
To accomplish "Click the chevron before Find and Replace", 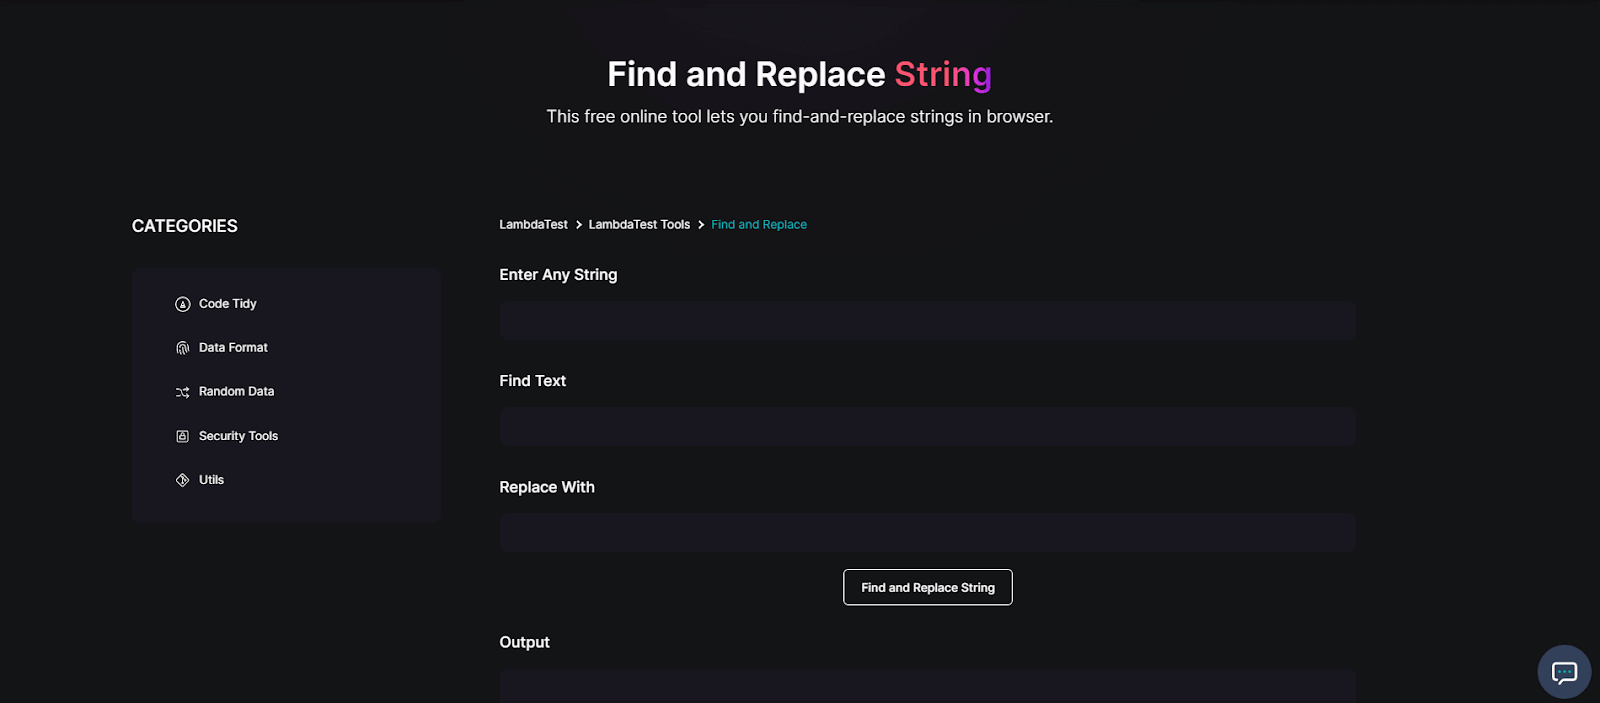I will (x=699, y=224).
